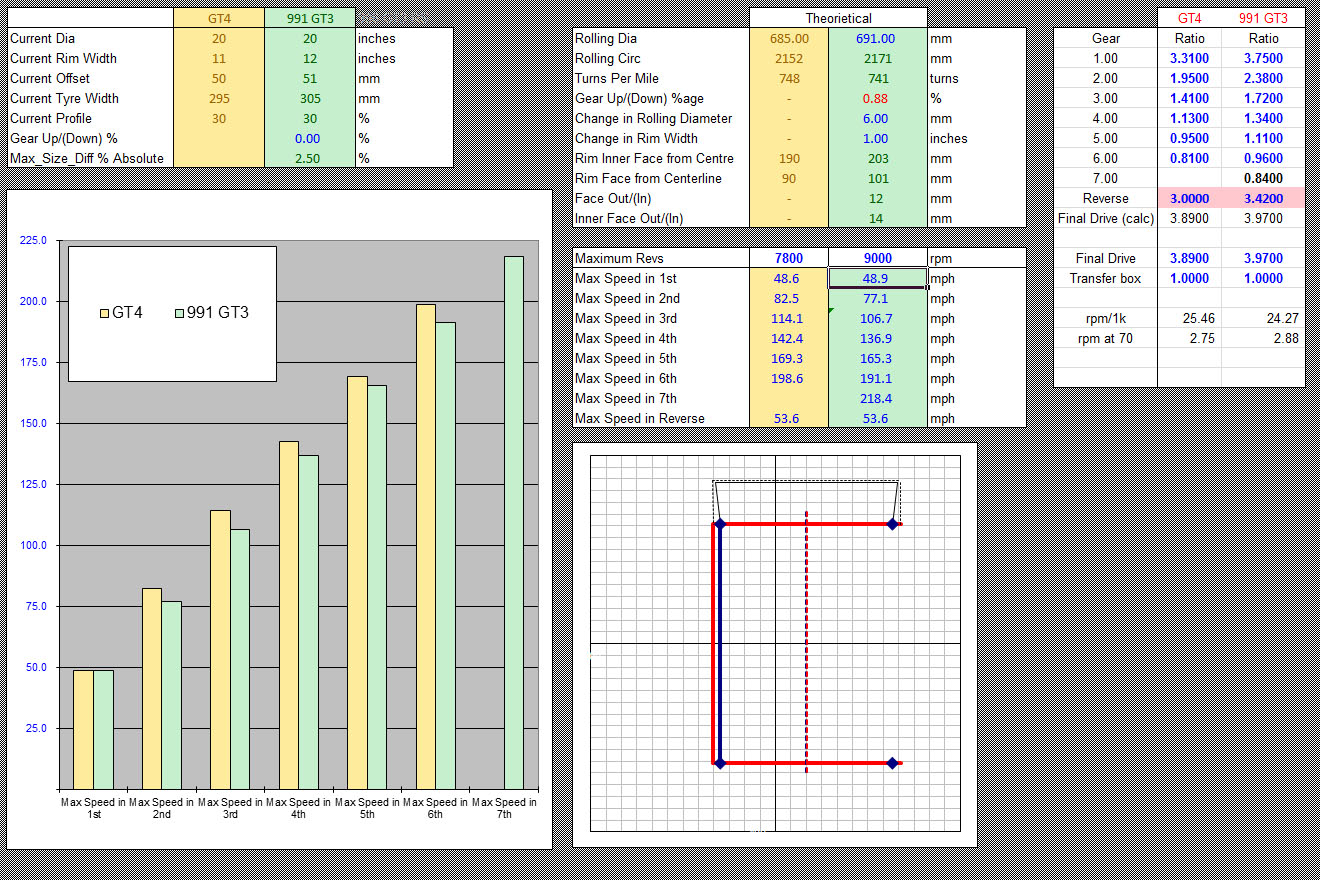
Task: Select the 6th gear ratio 0.8100
Action: click(x=1190, y=159)
